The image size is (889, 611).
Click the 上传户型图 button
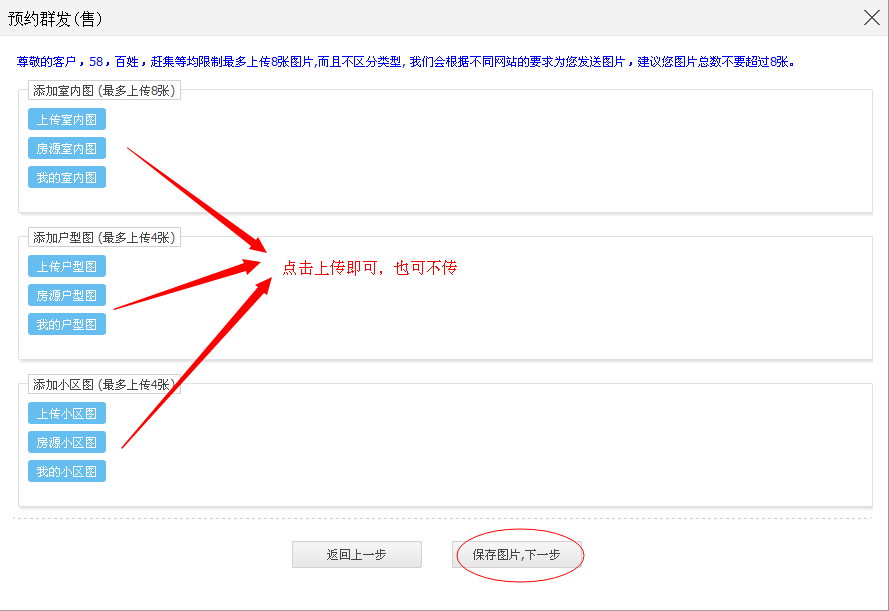pyautogui.click(x=67, y=266)
